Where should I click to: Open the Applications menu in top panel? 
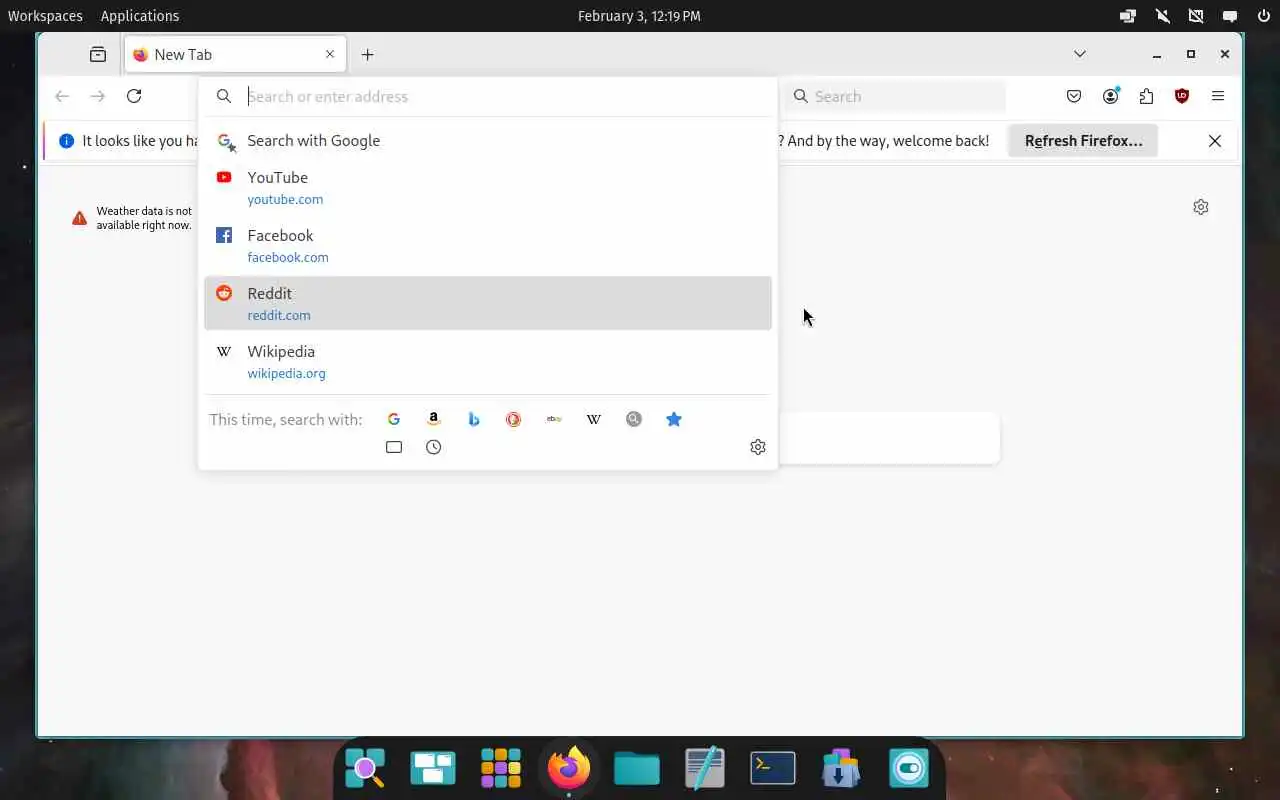(140, 16)
